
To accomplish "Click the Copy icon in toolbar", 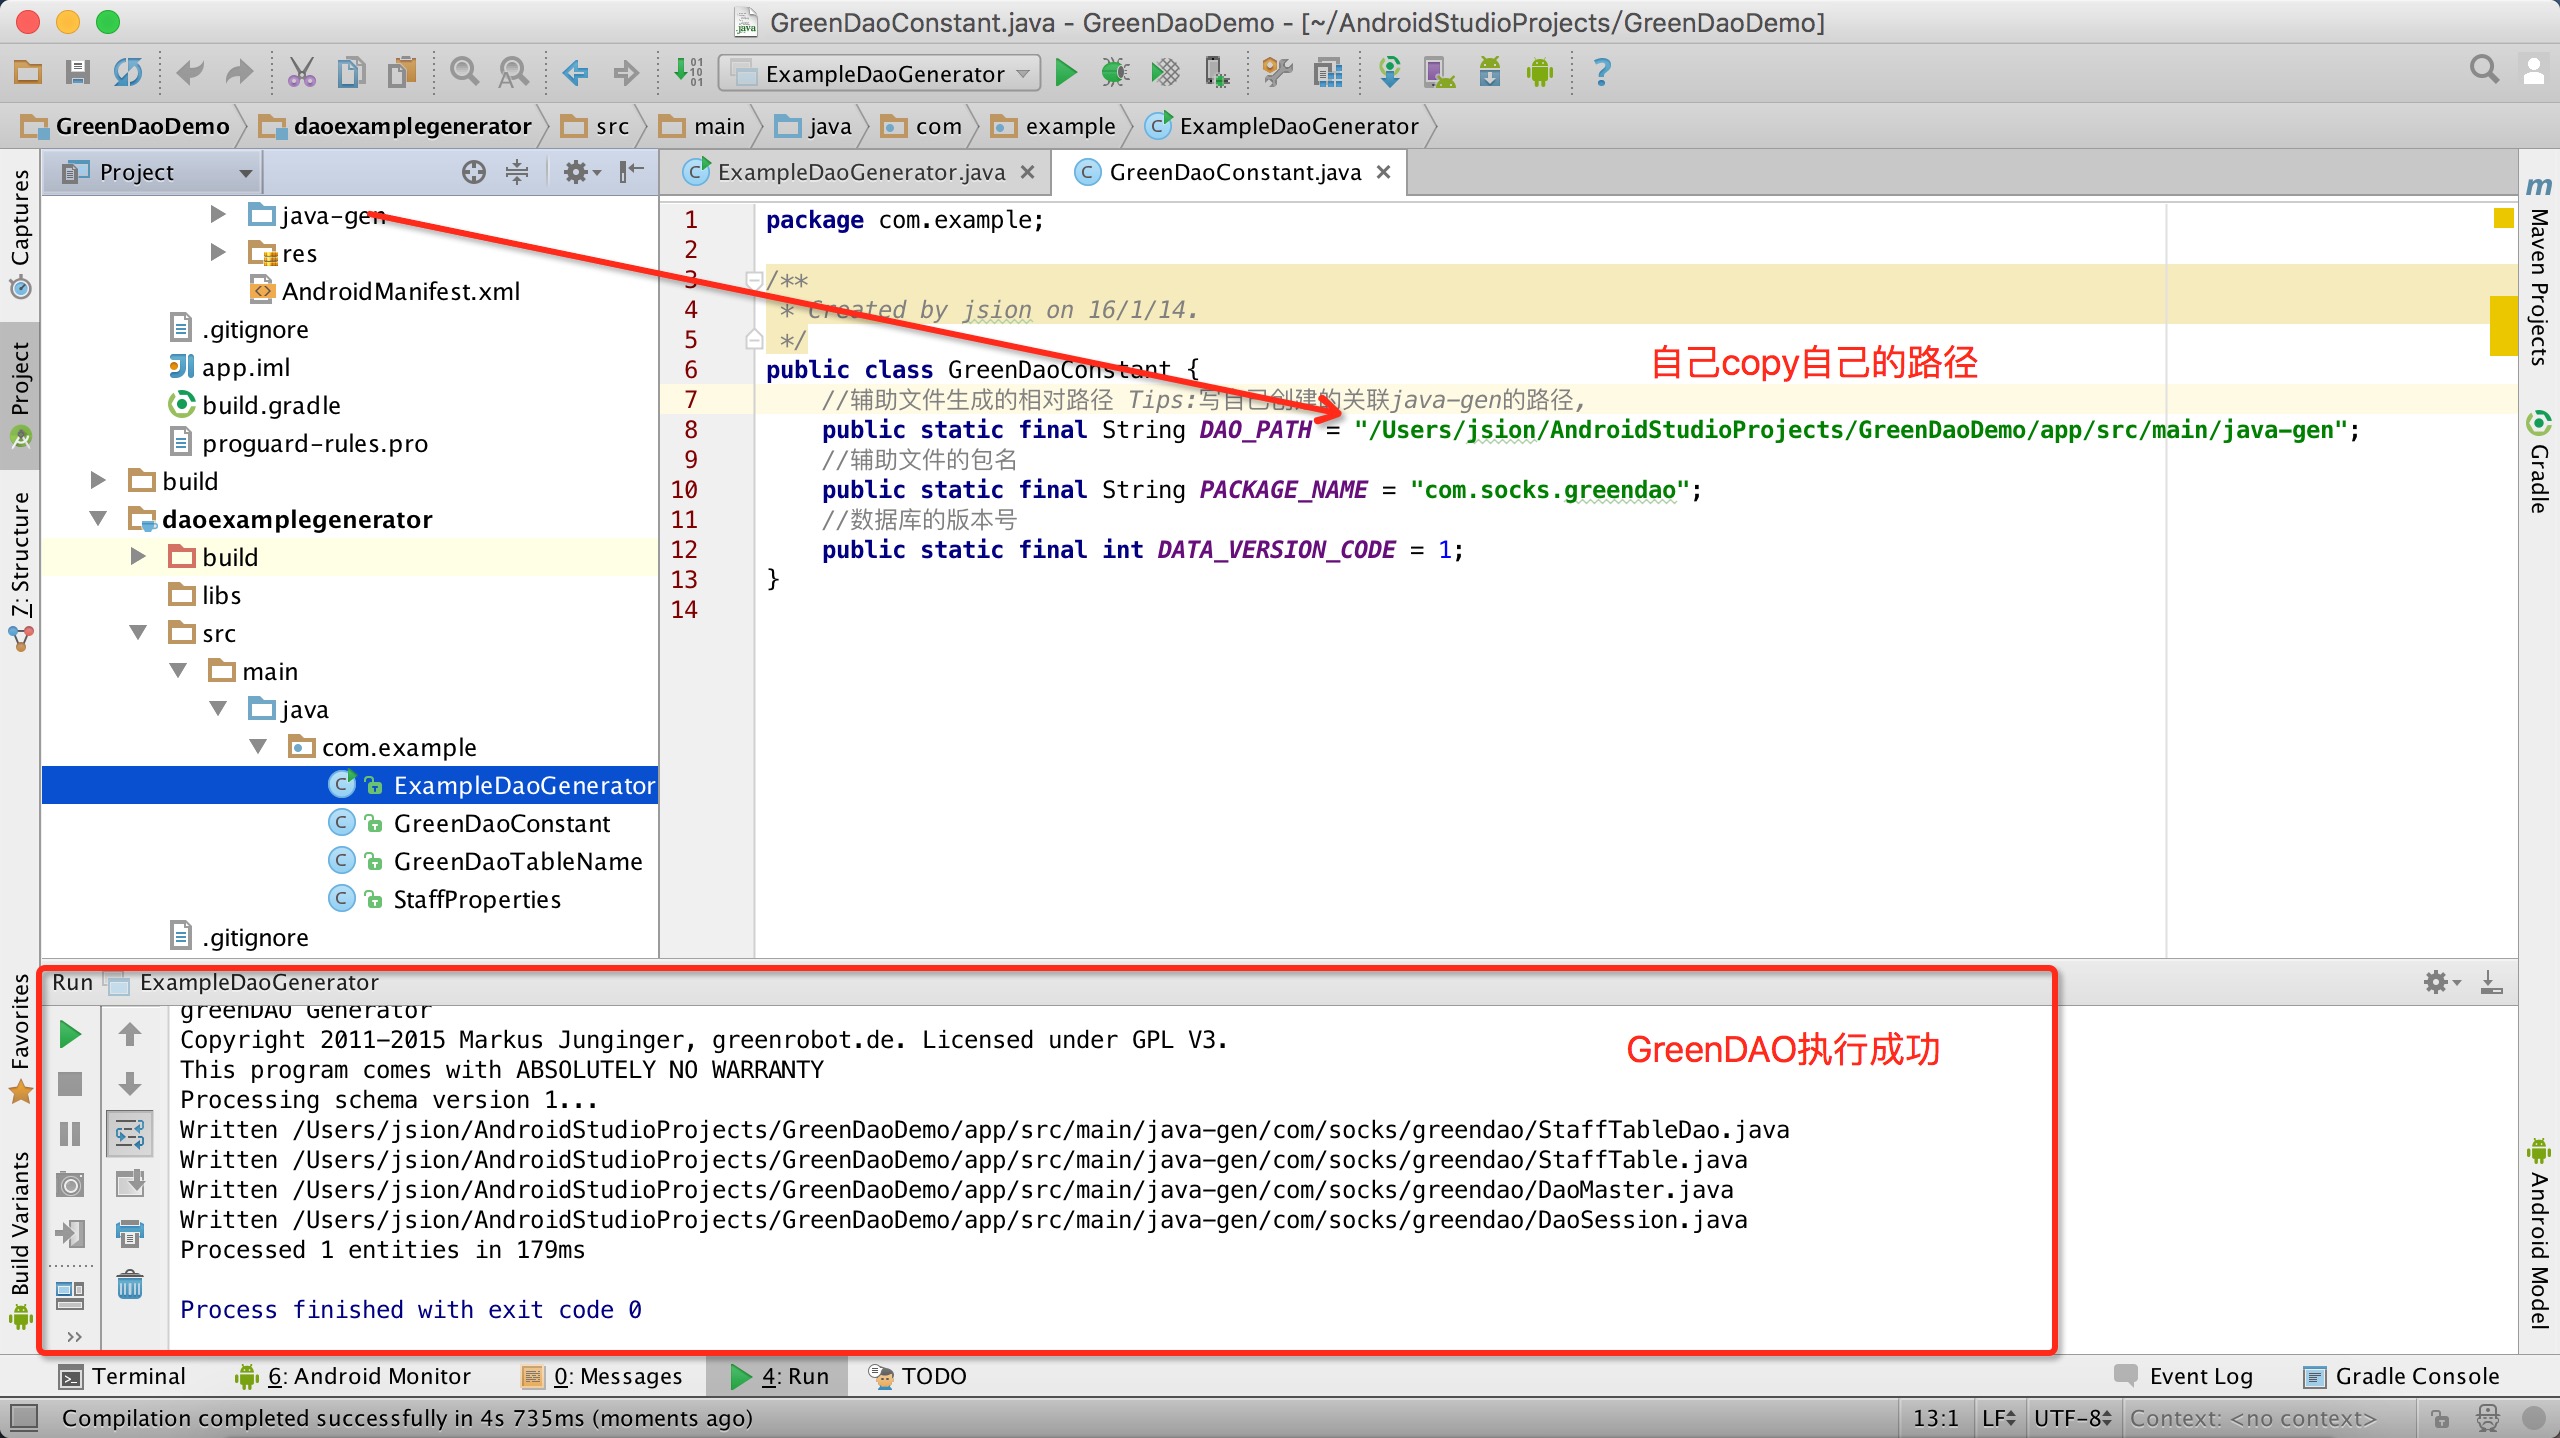I will pyautogui.click(x=351, y=72).
